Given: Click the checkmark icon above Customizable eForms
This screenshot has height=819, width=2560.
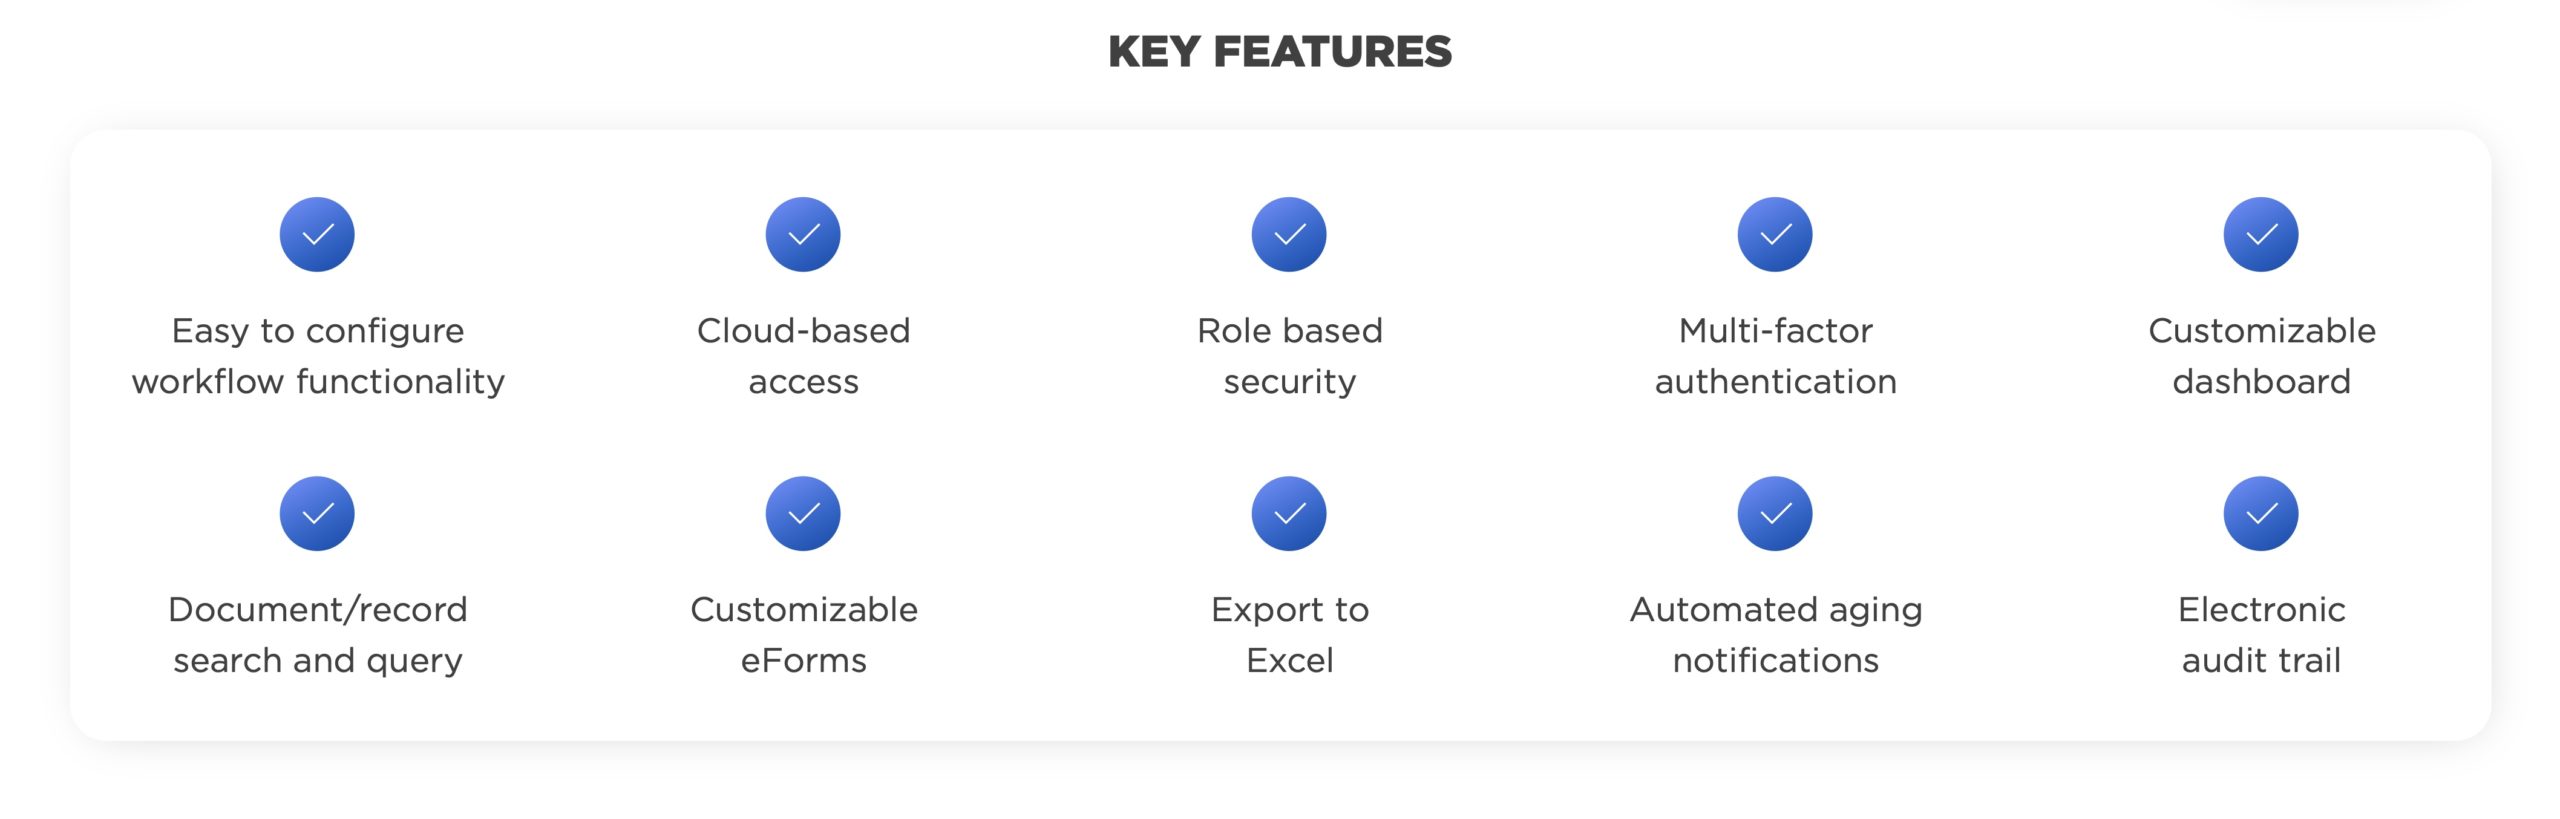Looking at the screenshot, I should [803, 513].
